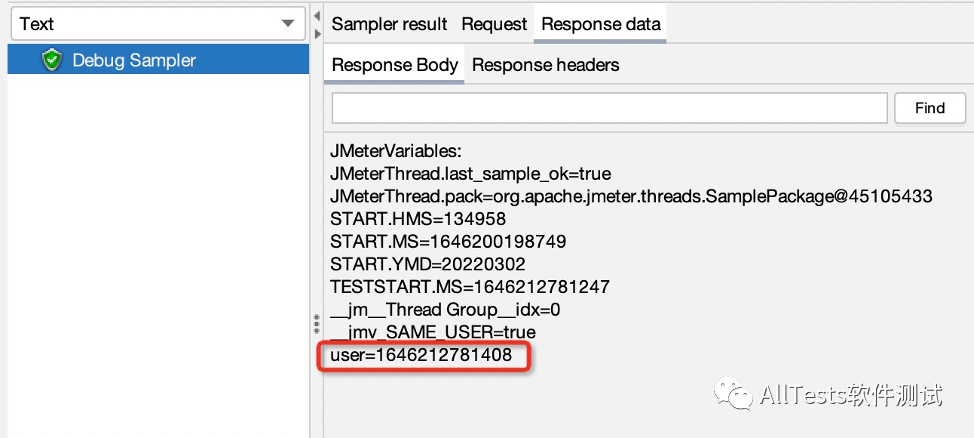Click JMeterThread.last_sample_ok=true line

[x=471, y=173]
